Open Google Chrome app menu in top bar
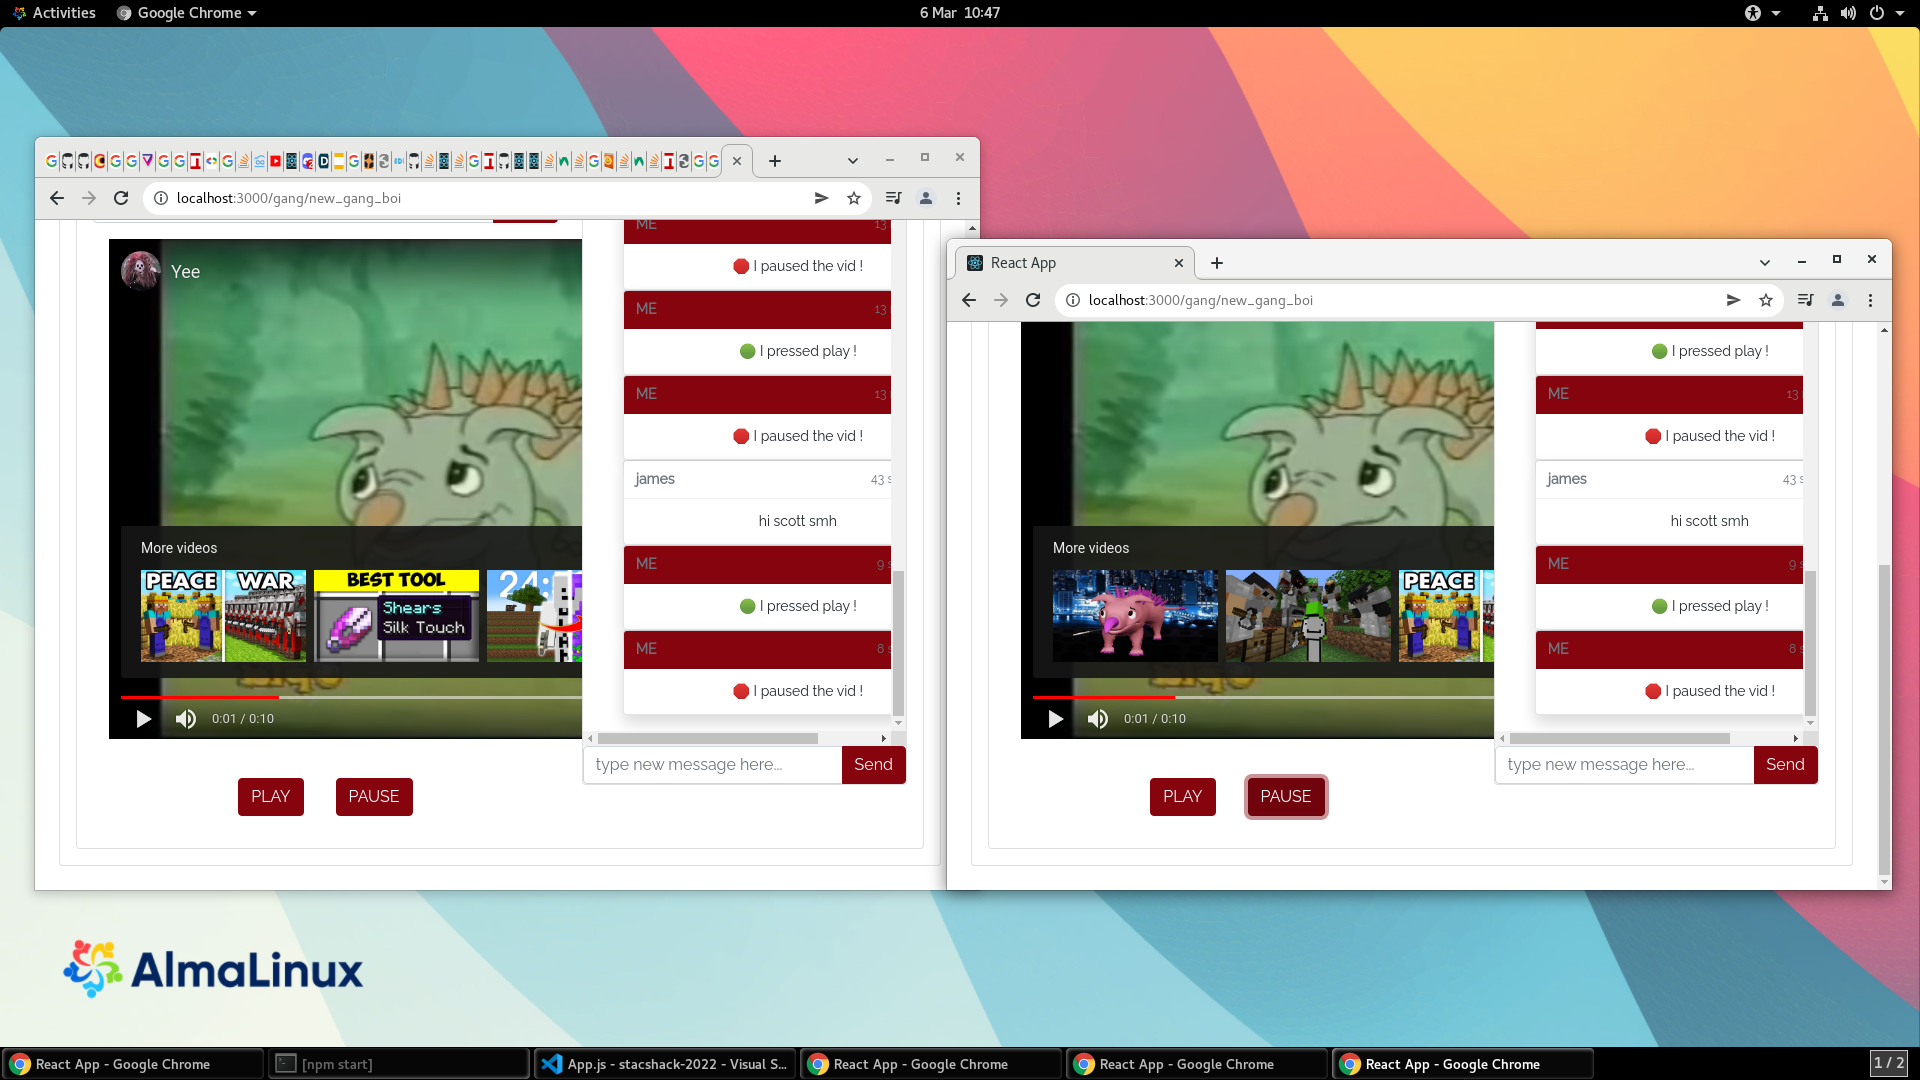Screen dimensions: 1920x1080 (x=187, y=13)
